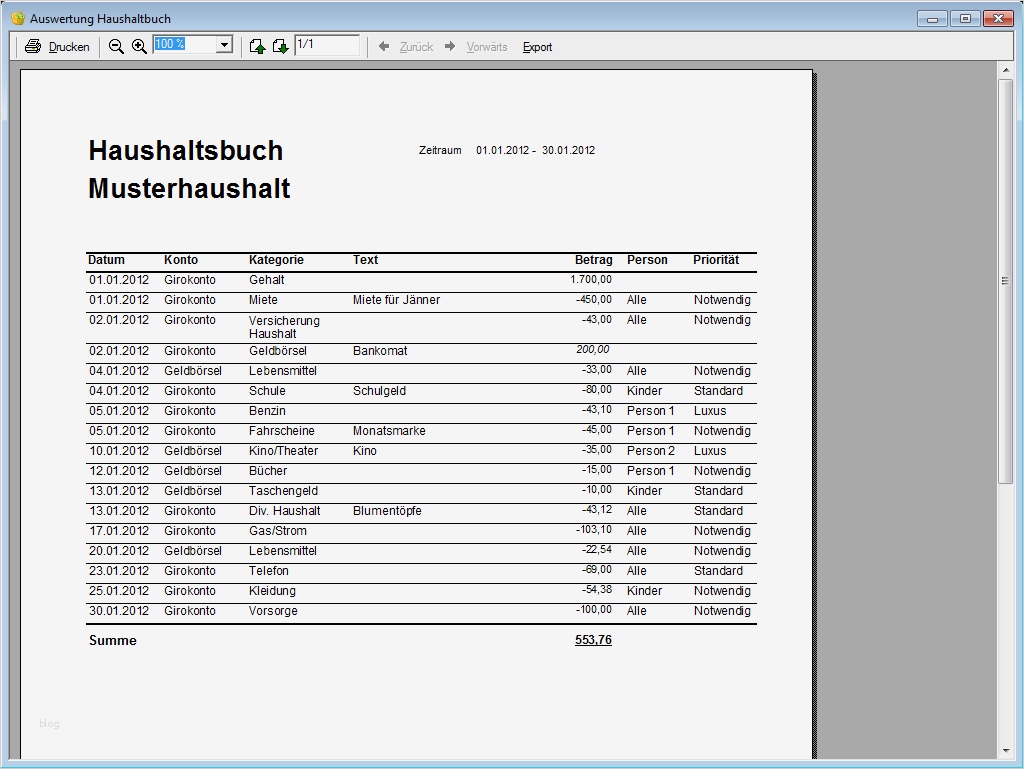The width and height of the screenshot is (1024, 769).
Task: Click the Text column header
Action: [365, 260]
